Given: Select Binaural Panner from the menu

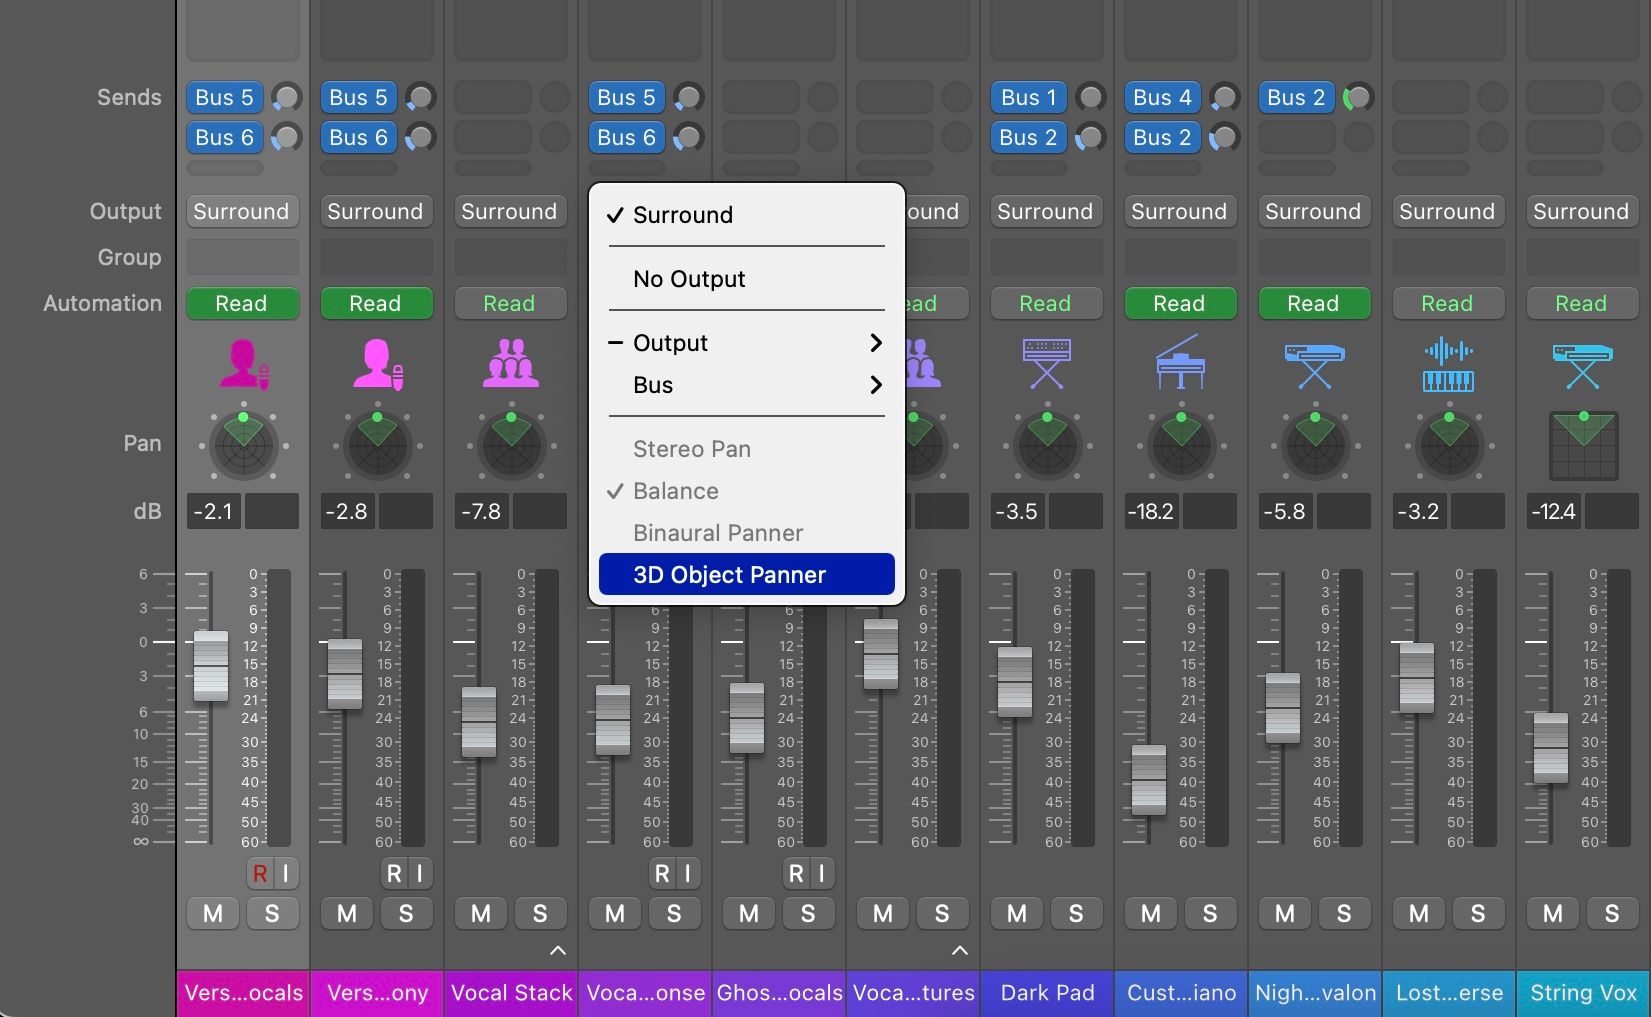Looking at the screenshot, I should (x=717, y=532).
